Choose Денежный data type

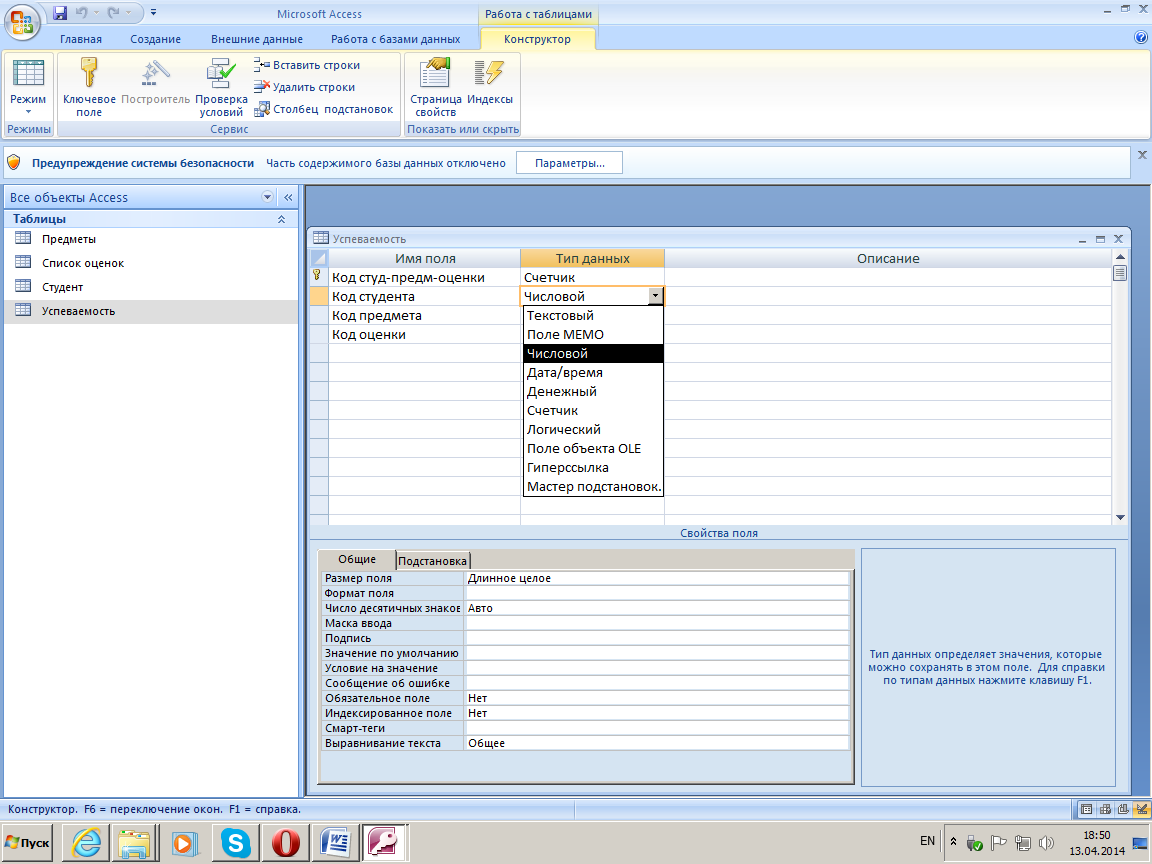(593, 392)
